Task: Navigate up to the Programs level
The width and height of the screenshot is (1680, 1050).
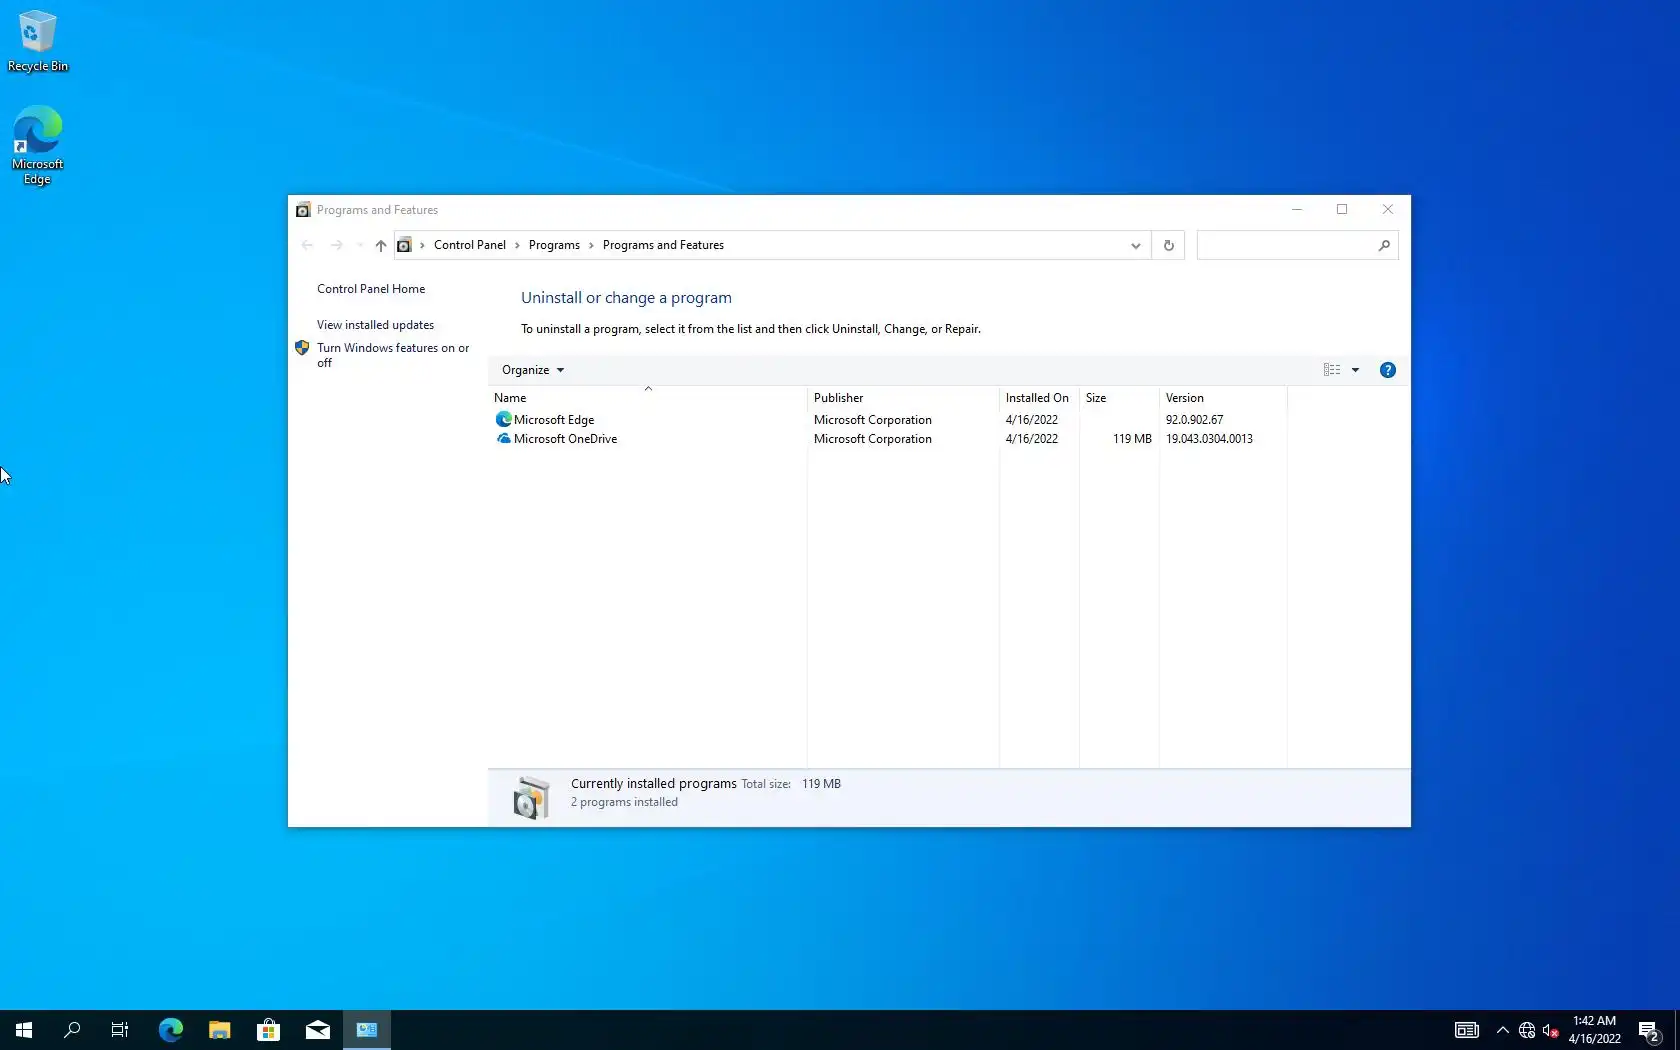Action: [x=381, y=245]
